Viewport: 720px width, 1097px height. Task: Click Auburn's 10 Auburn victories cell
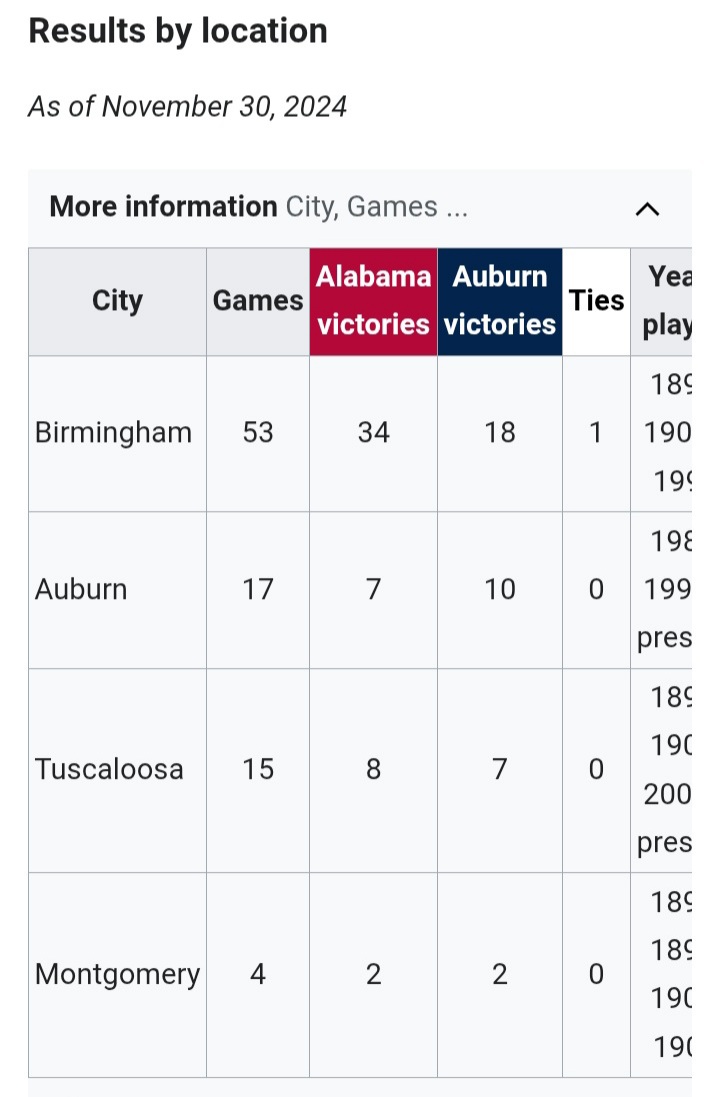pos(500,590)
